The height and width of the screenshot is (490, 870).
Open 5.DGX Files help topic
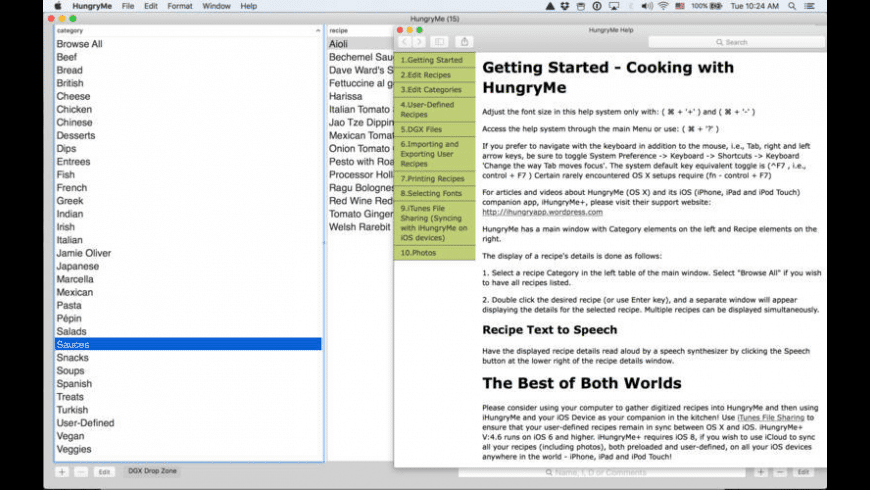pos(434,129)
